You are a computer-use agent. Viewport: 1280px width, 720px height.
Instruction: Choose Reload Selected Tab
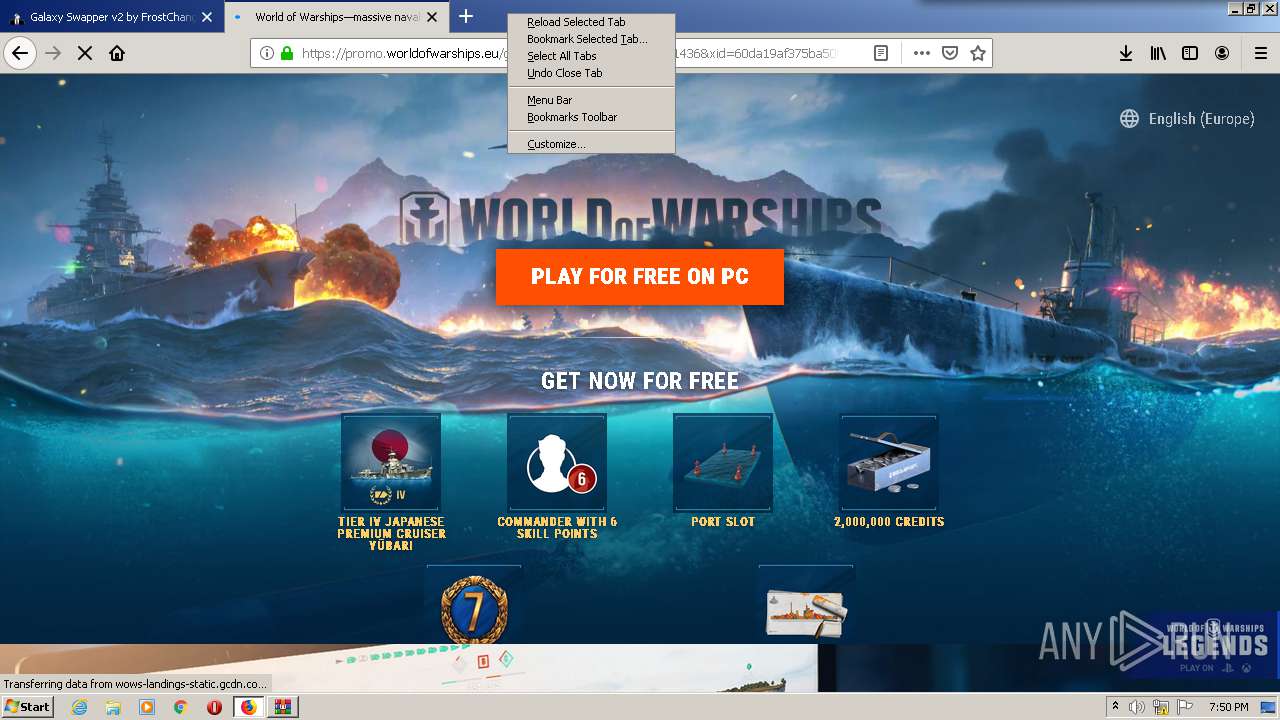(591, 22)
